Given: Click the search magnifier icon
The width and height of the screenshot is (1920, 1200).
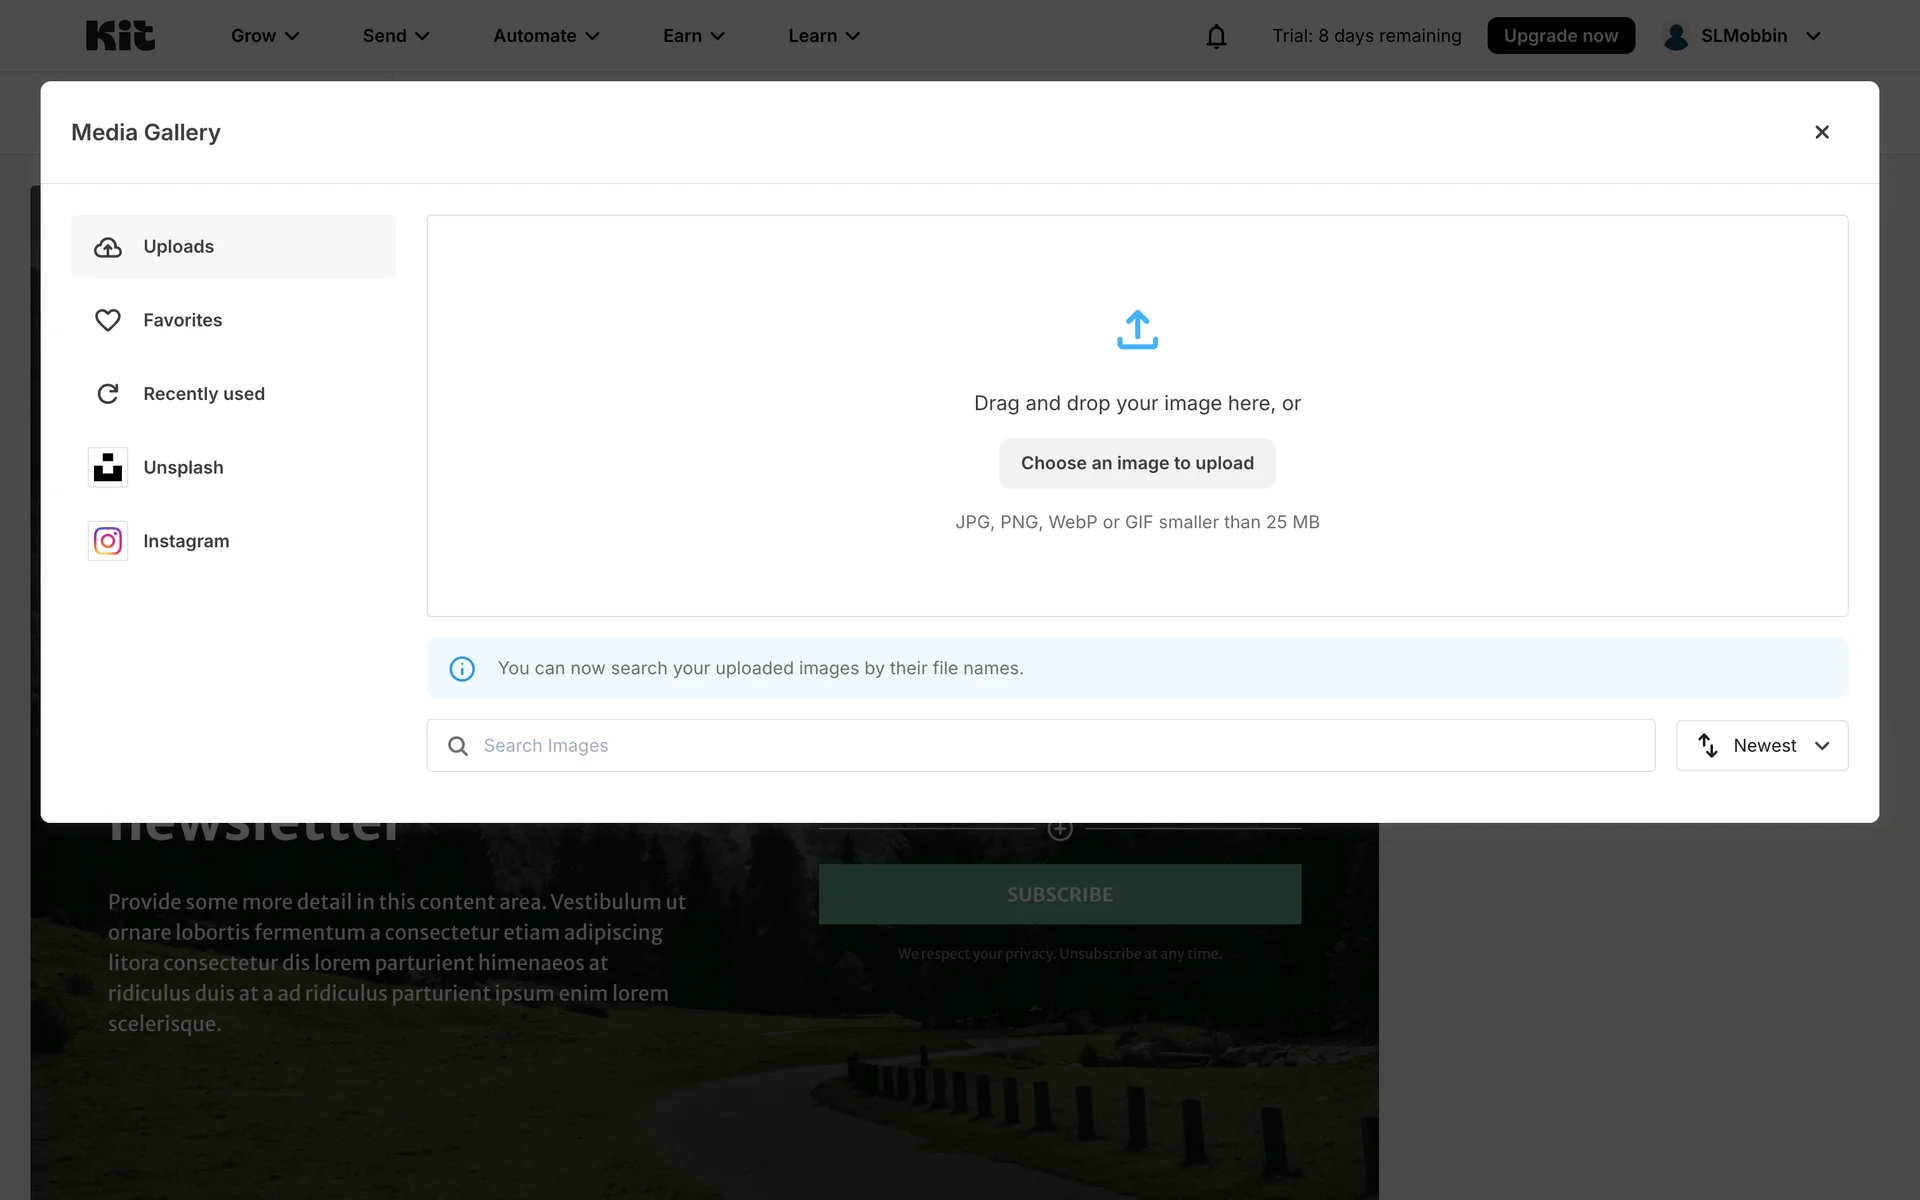Looking at the screenshot, I should tap(458, 746).
